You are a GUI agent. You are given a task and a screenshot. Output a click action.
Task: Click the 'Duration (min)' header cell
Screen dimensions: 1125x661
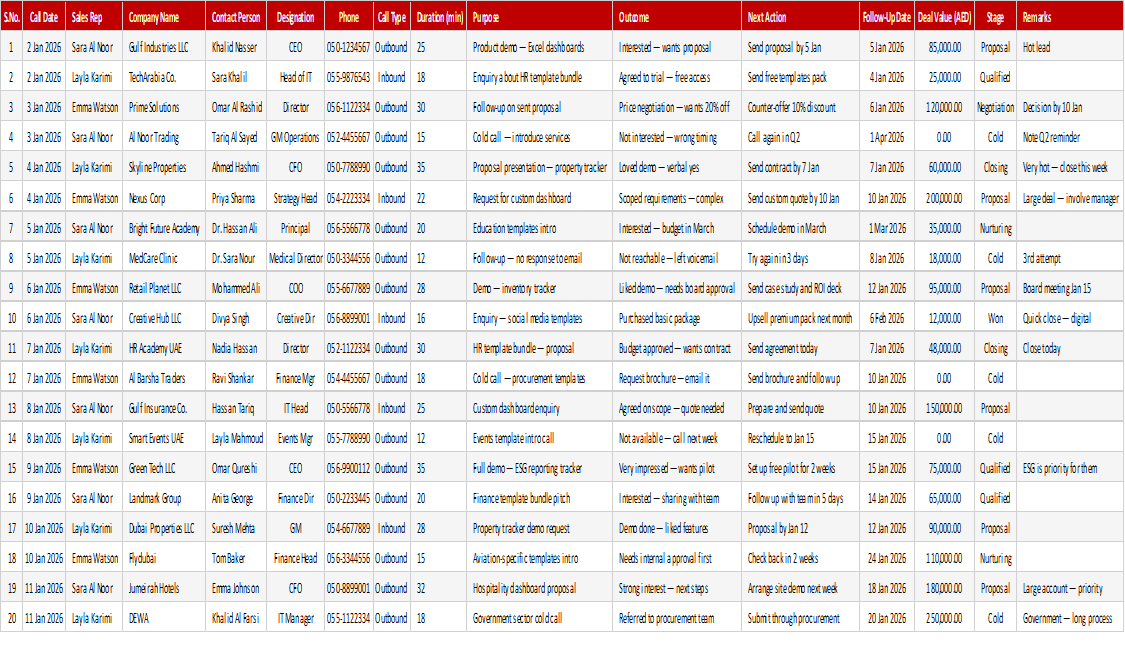click(439, 17)
